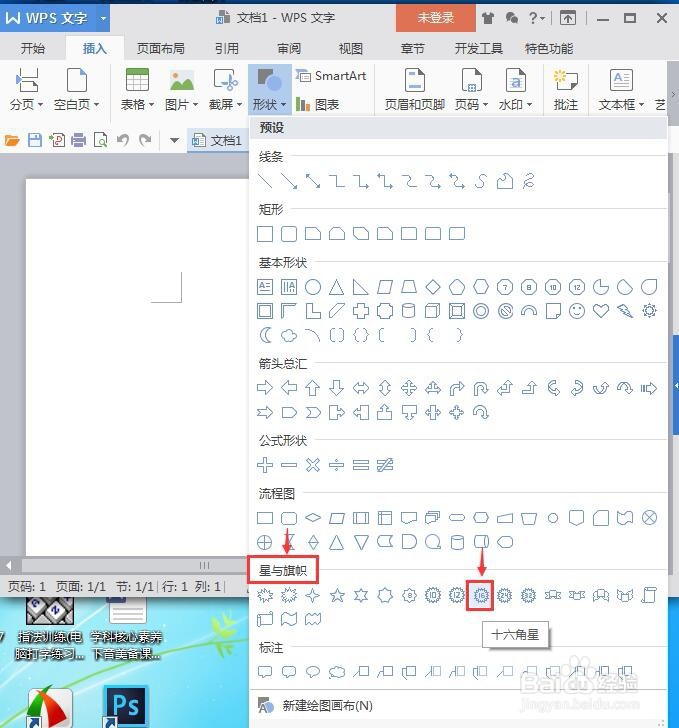Choose the vertical scroll shape
679x728 pixels.
pyautogui.click(x=649, y=595)
